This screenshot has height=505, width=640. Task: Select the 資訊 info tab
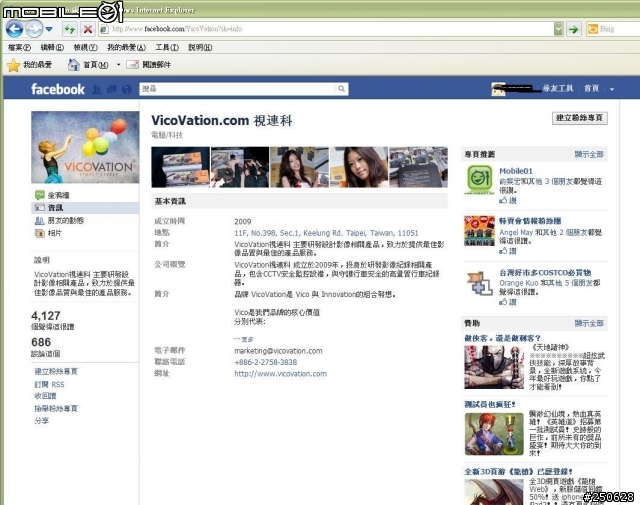click(x=85, y=208)
